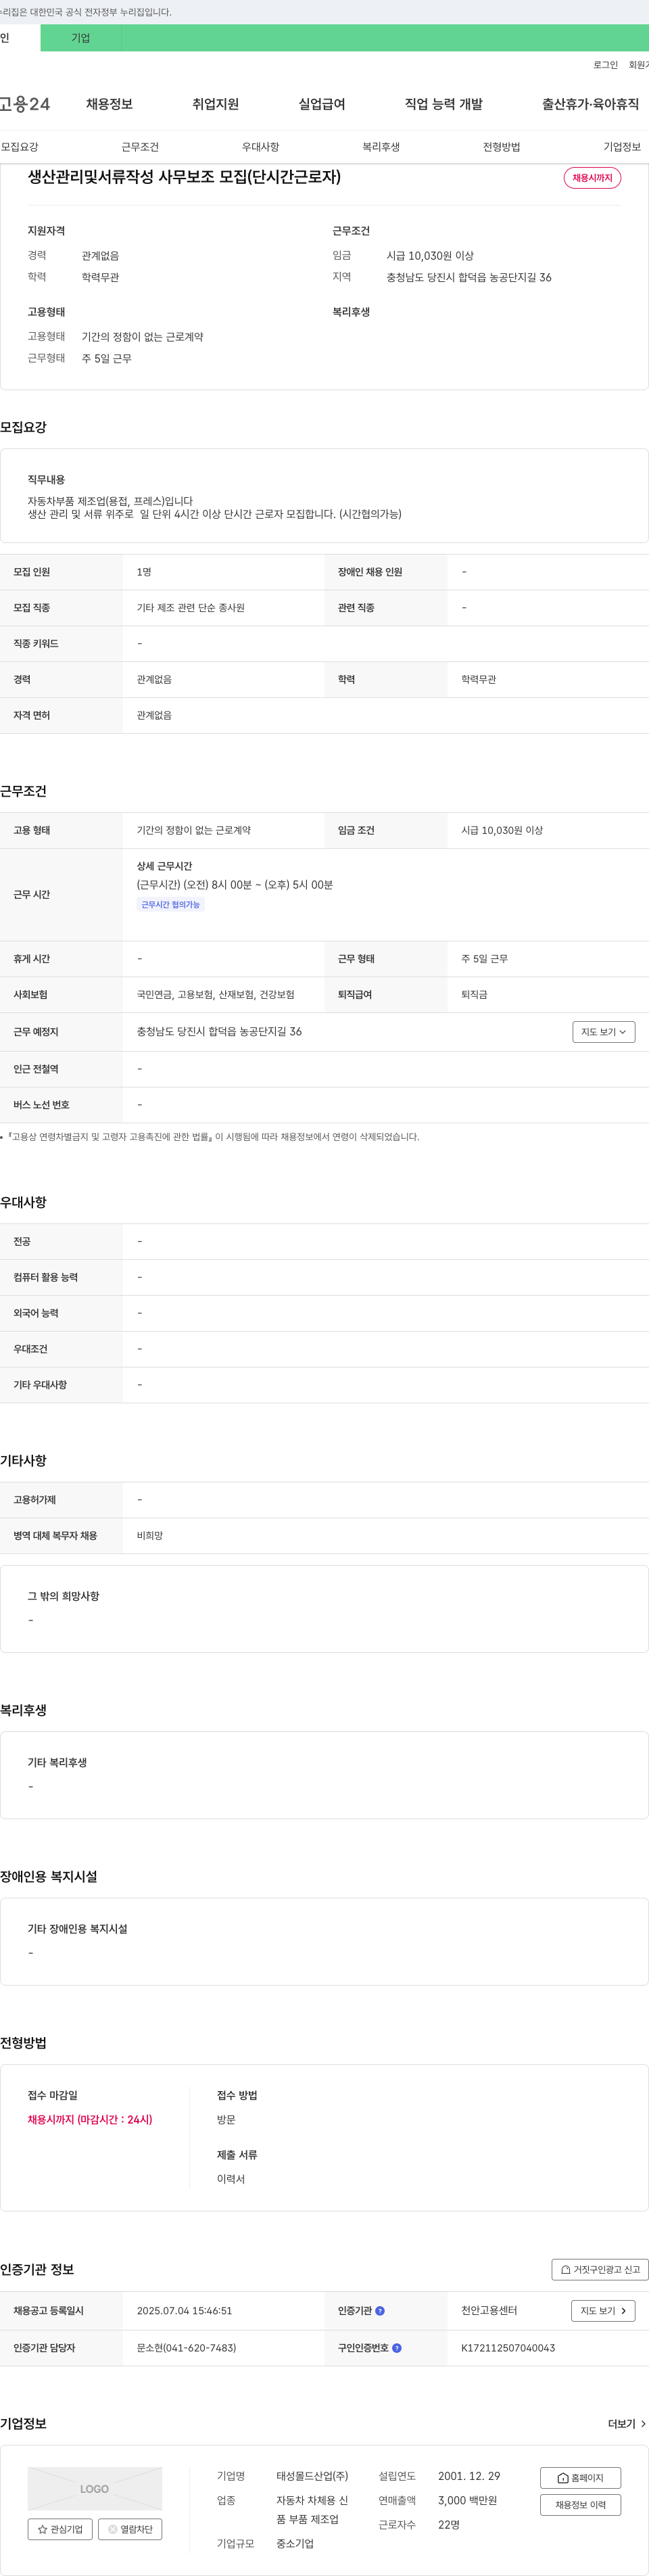Switch to the 기업 tab
The width and height of the screenshot is (649, 2576).
(81, 38)
